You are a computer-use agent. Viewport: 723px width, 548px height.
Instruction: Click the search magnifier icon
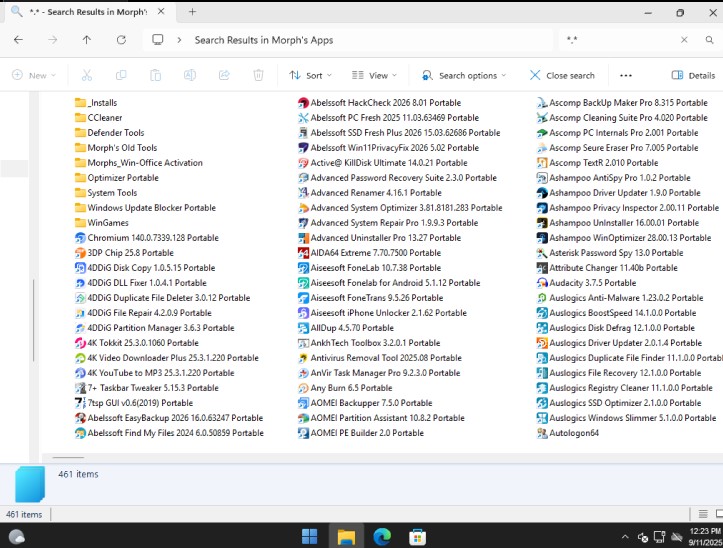pyautogui.click(x=709, y=40)
